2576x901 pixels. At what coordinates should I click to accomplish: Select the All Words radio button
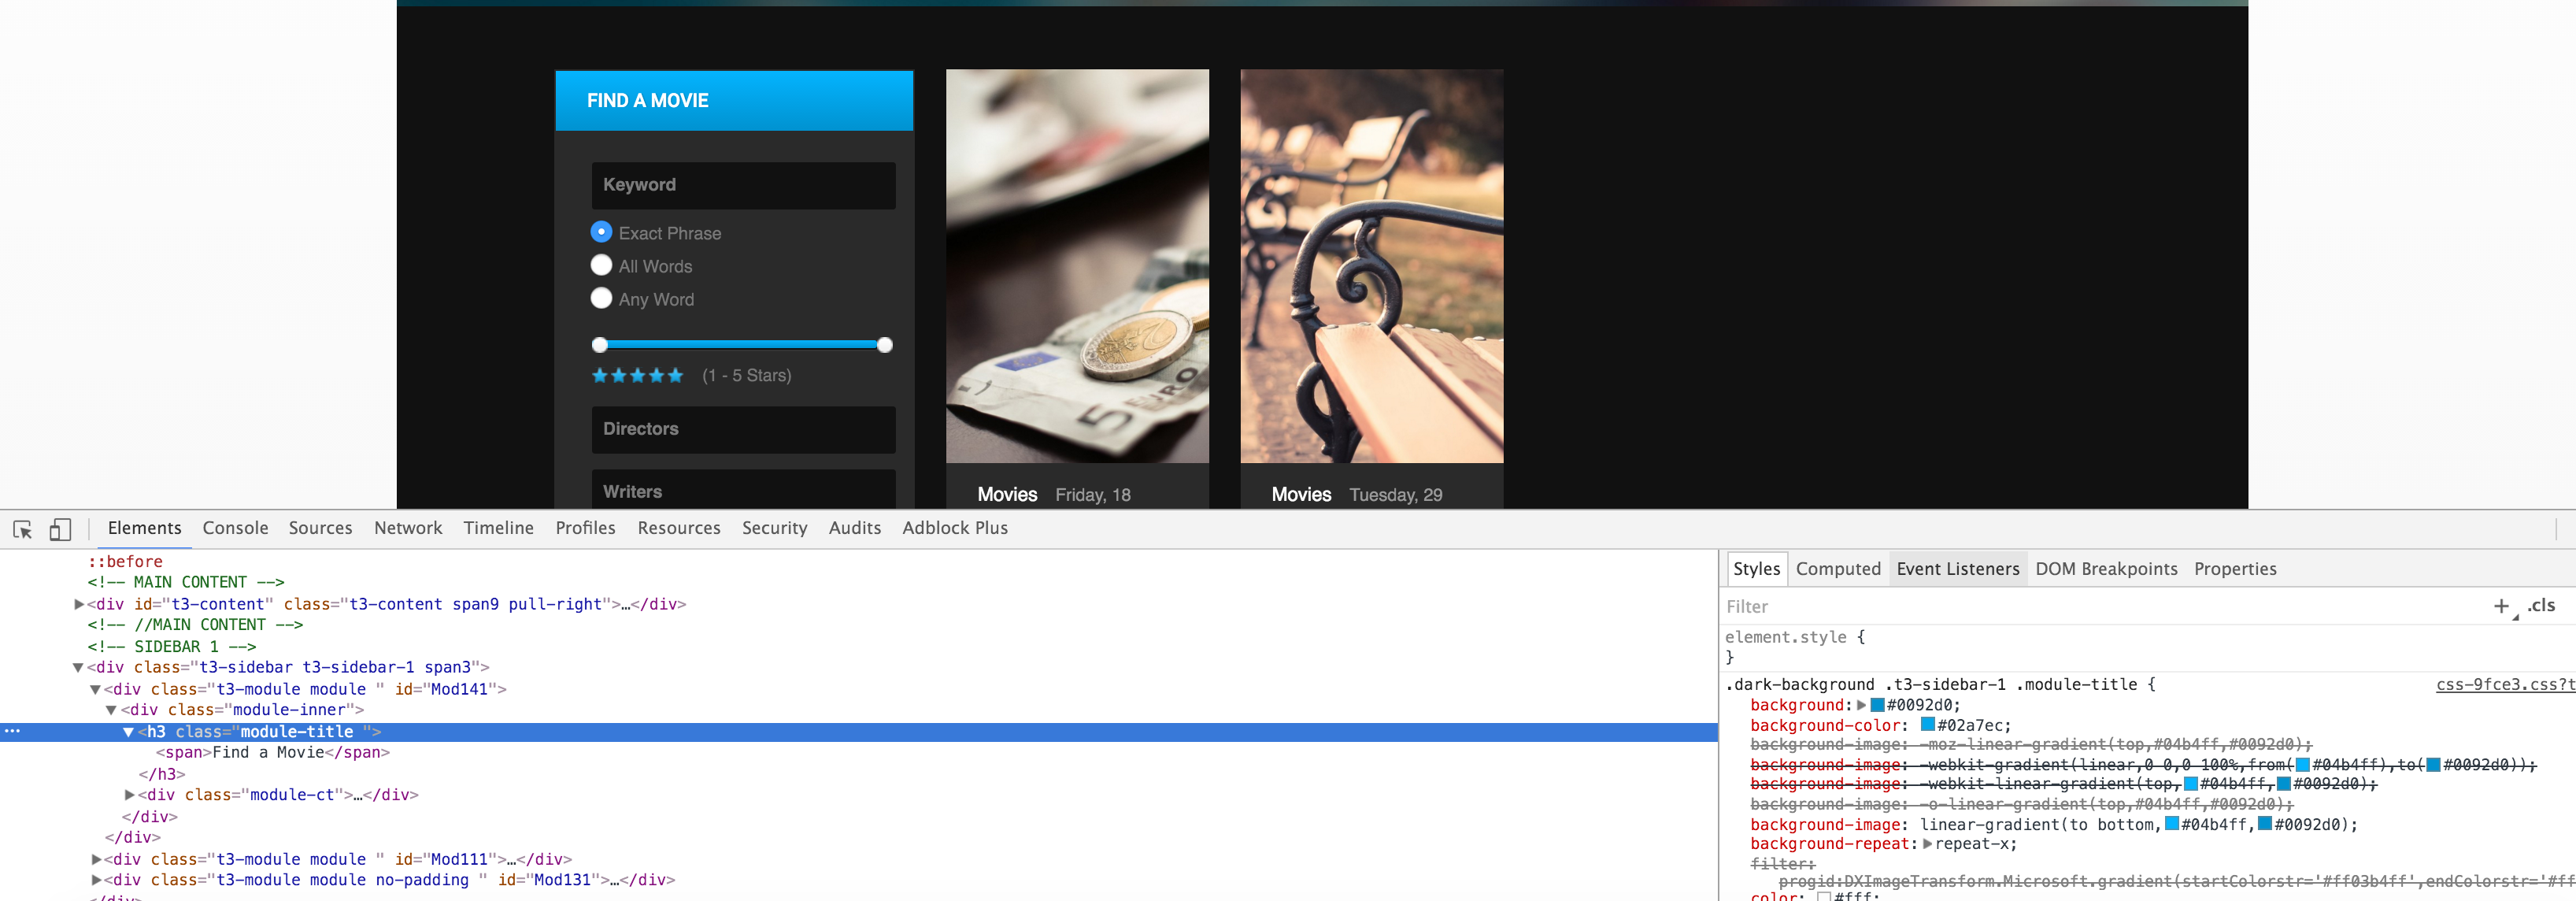[x=601, y=265]
